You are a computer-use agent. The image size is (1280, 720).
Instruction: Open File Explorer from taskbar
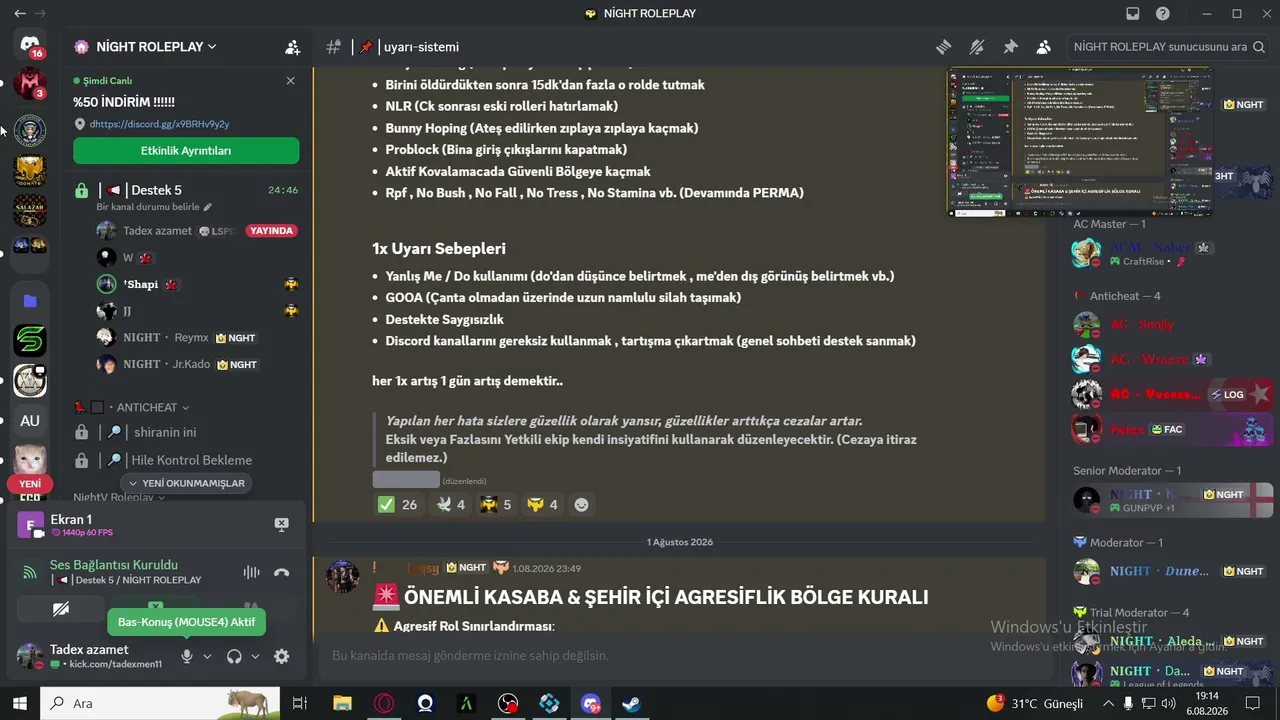(x=342, y=703)
